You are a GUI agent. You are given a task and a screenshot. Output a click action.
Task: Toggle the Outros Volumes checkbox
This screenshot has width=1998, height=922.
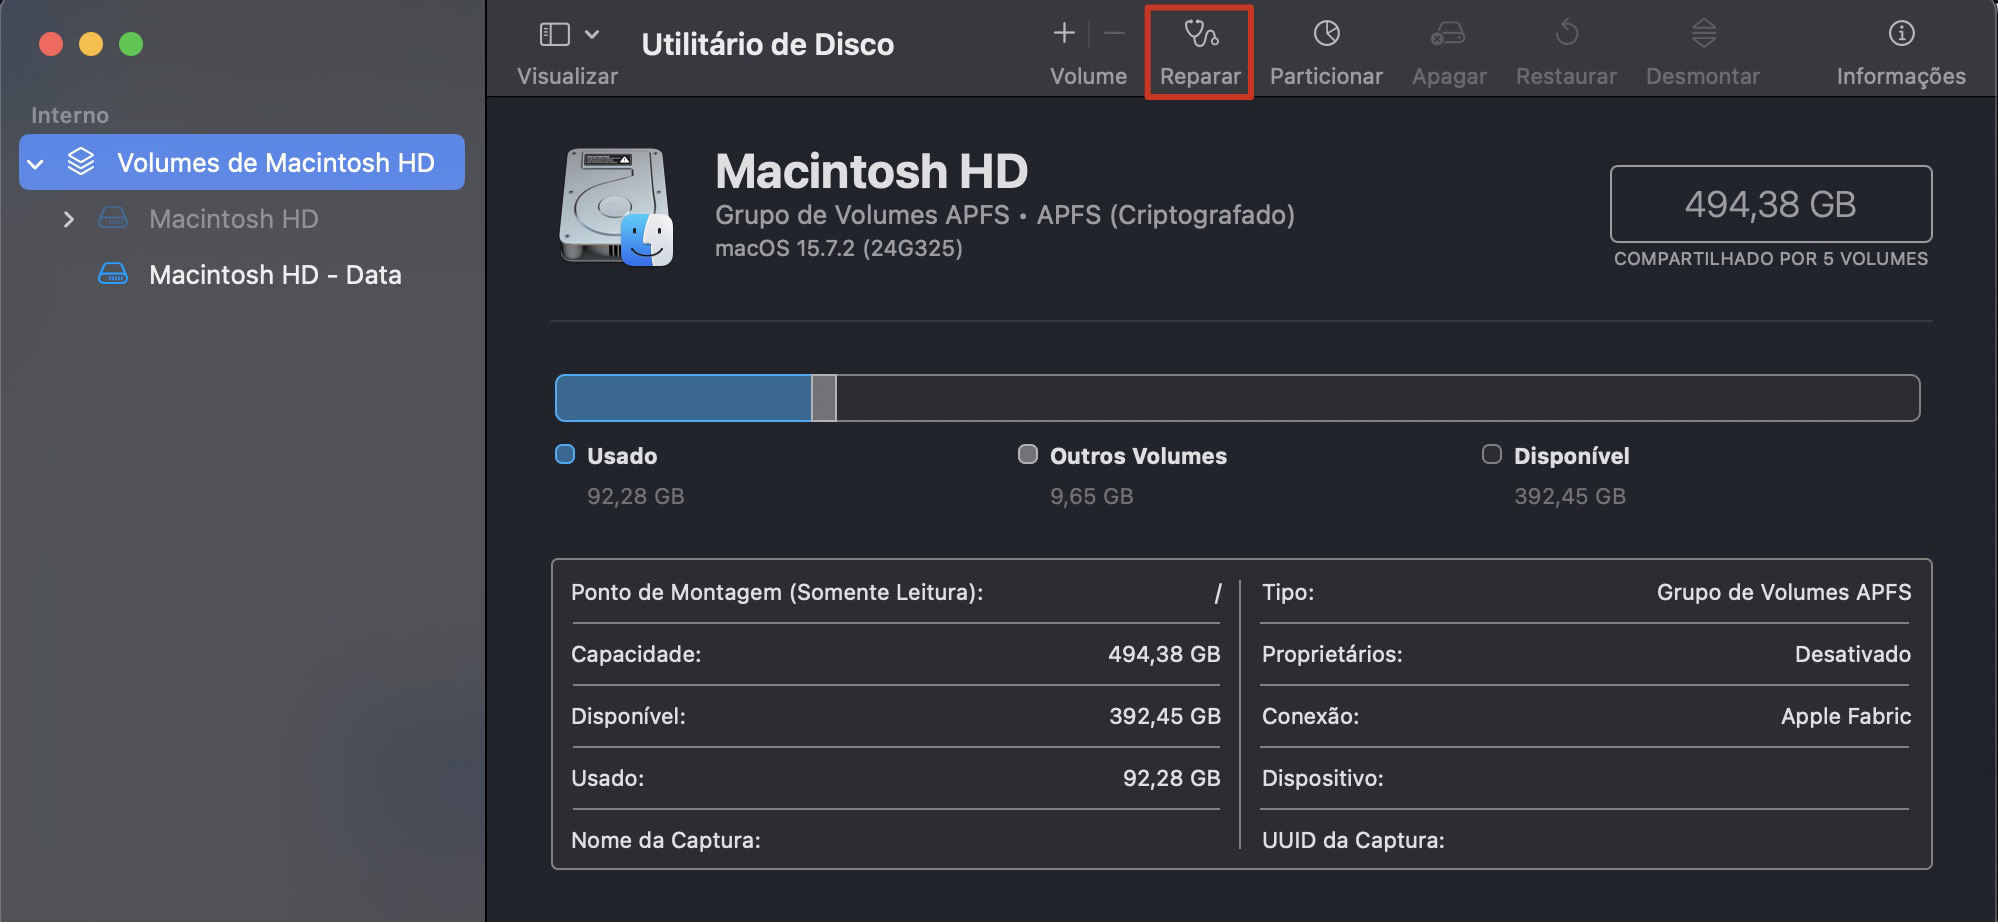[x=1027, y=455]
